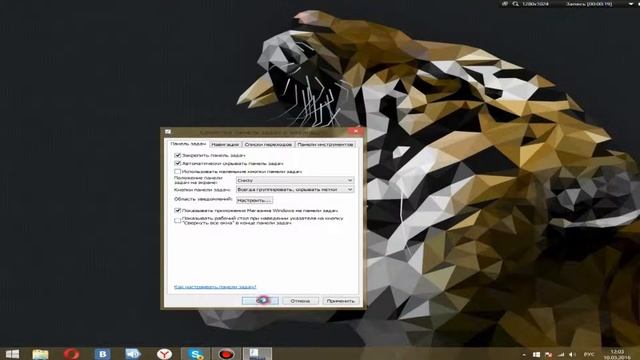Click the Настроить notification area button

[x=254, y=200]
